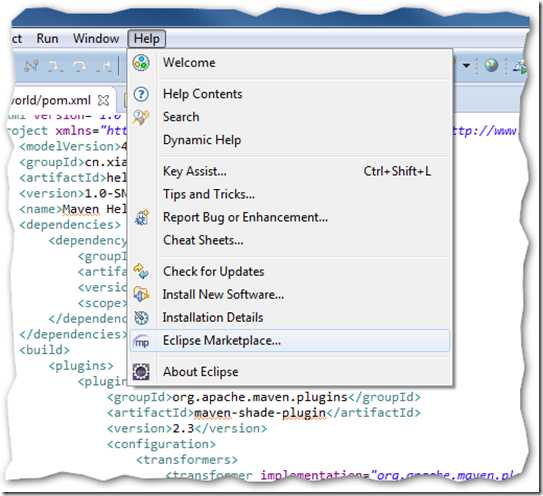The height and width of the screenshot is (496, 543).
Task: Choose Dynamic Help menu entry
Action: (290, 140)
